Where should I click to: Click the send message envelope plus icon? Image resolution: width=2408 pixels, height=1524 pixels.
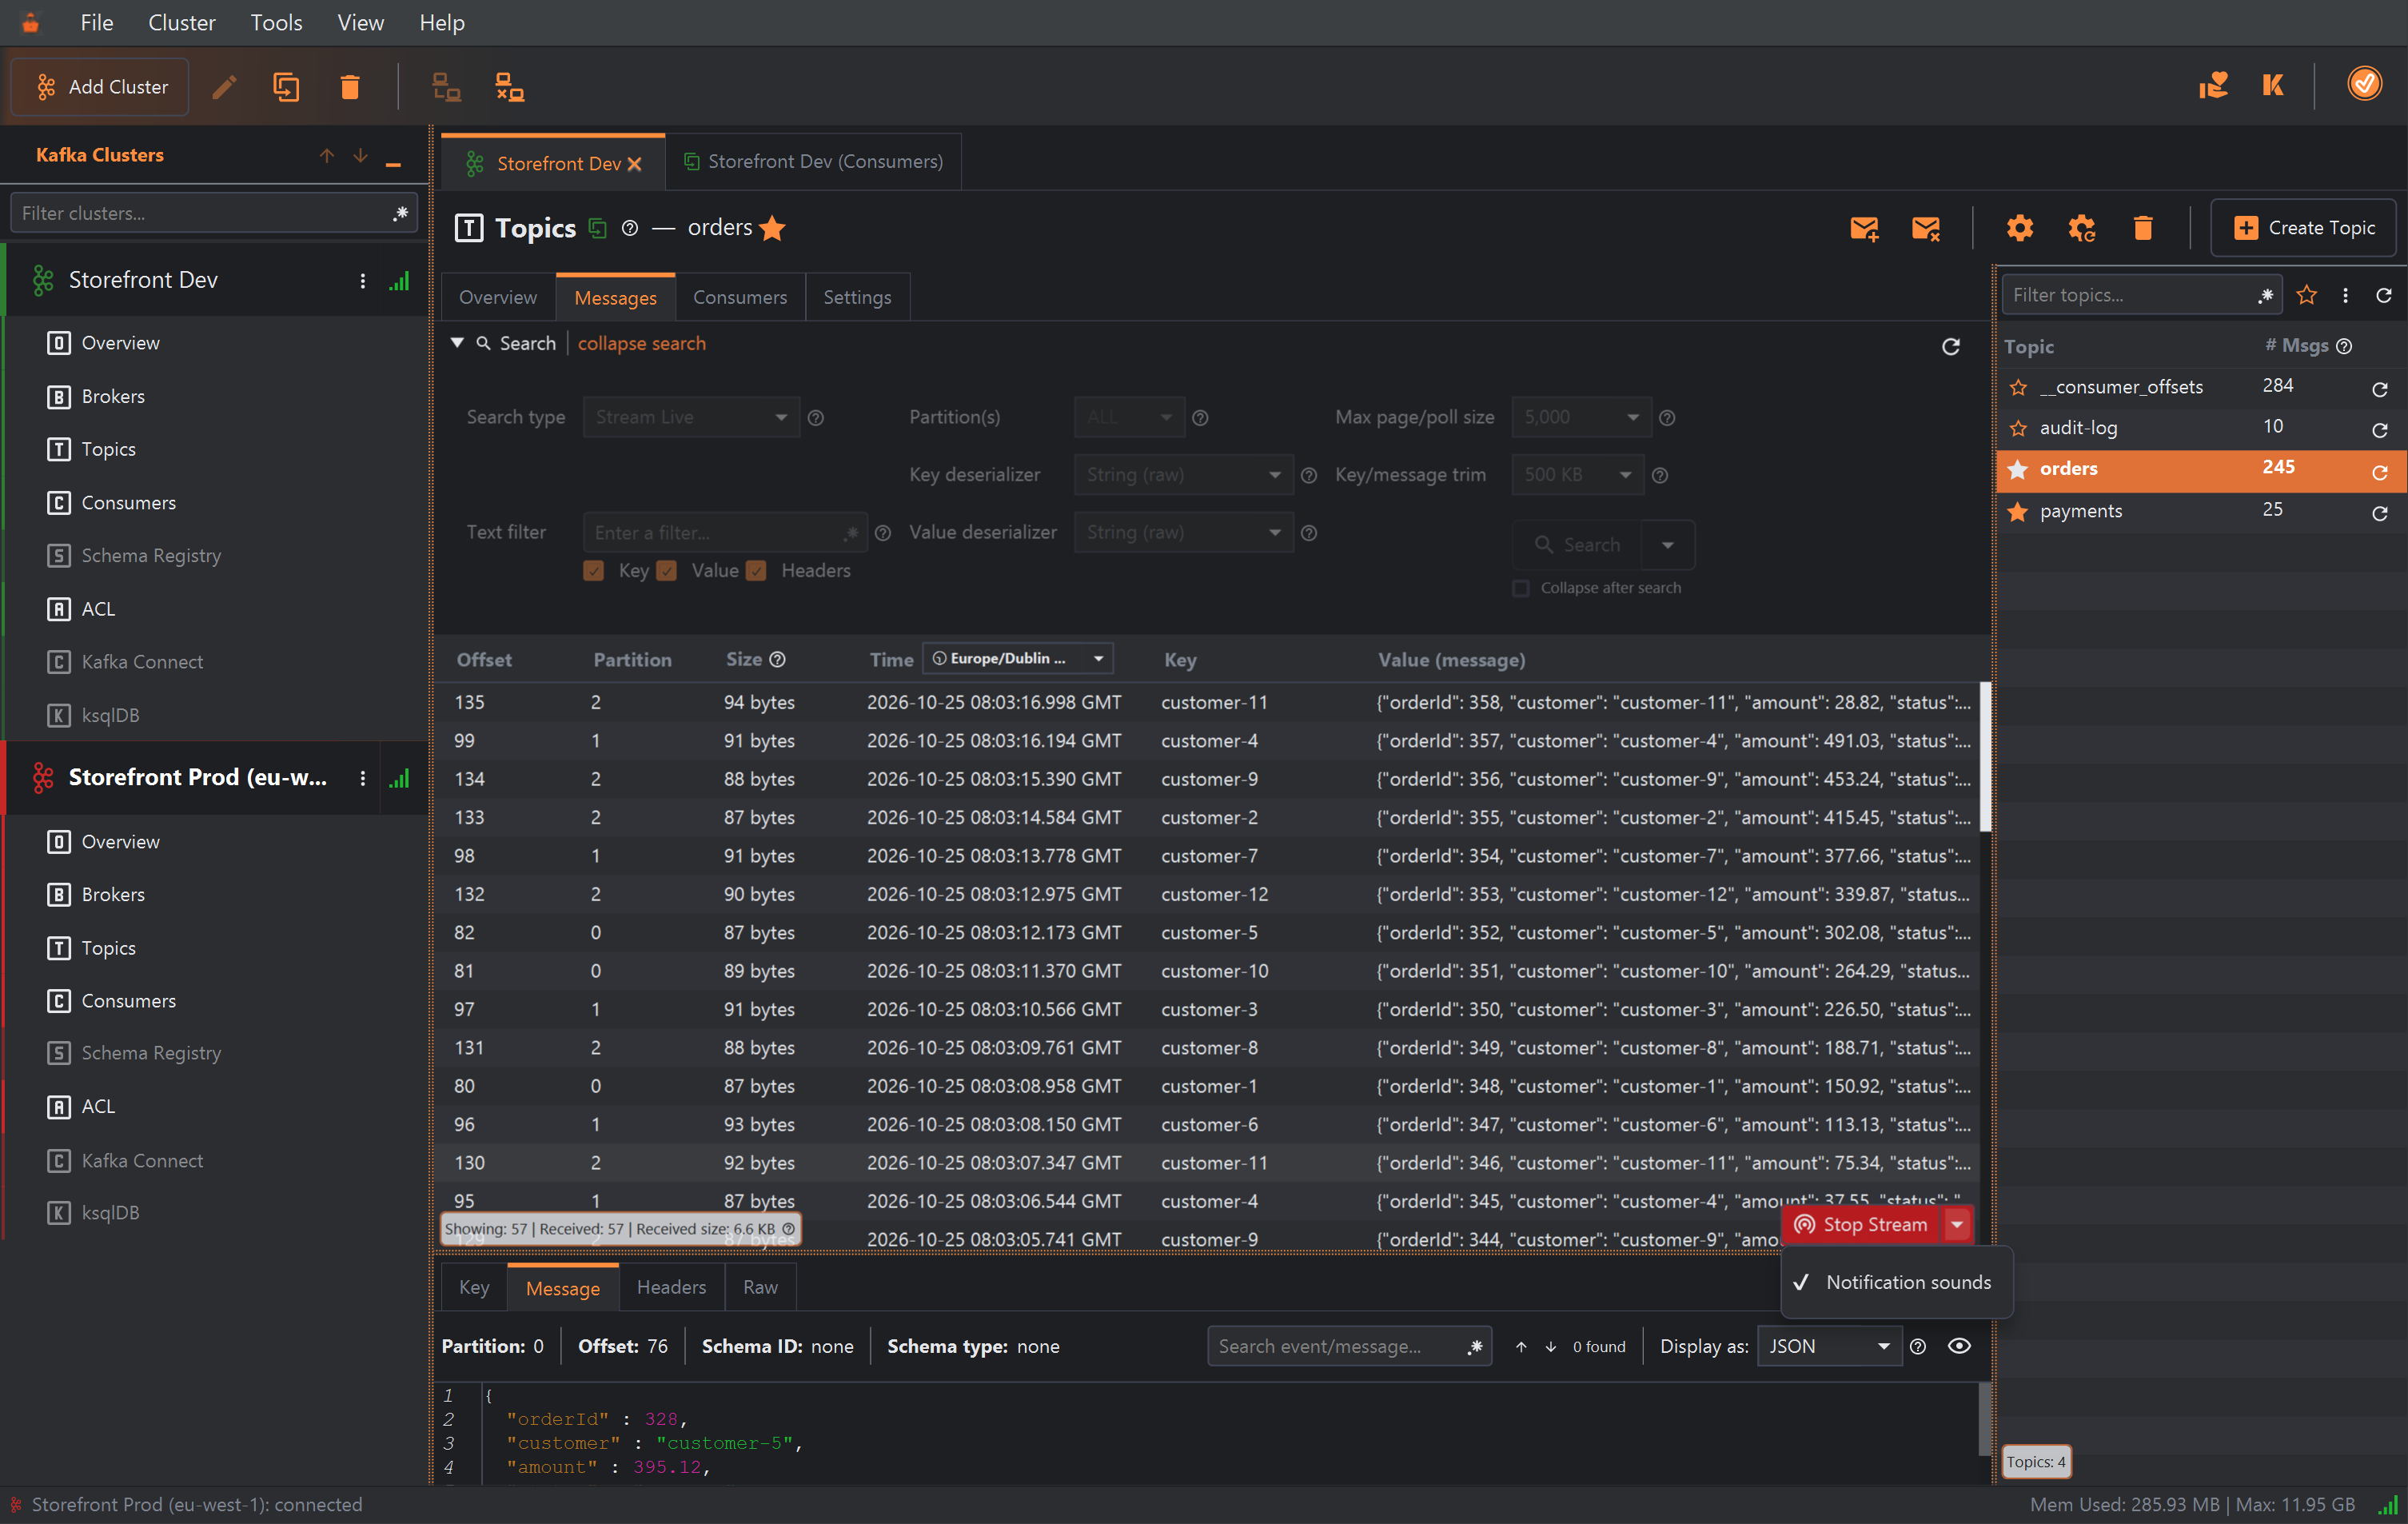coord(1864,228)
